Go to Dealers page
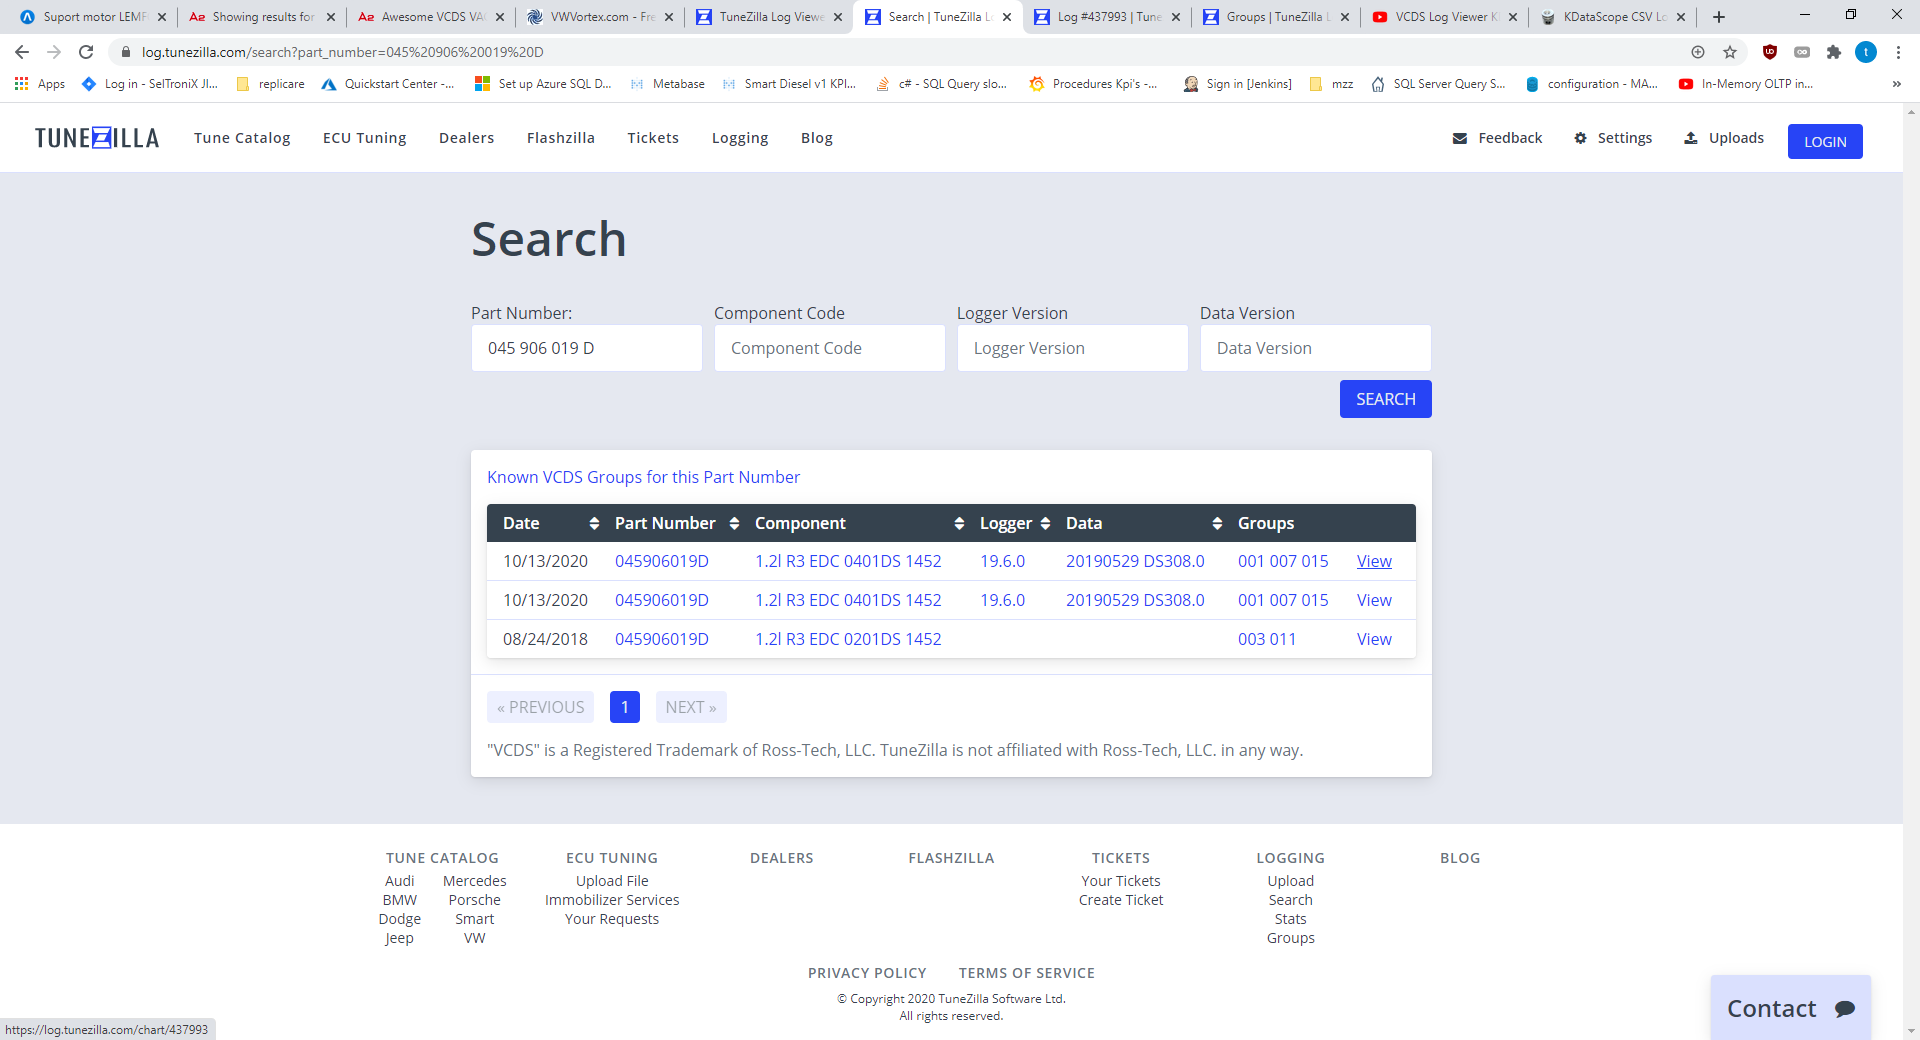Image resolution: width=1920 pixels, height=1040 pixels. 467,138
